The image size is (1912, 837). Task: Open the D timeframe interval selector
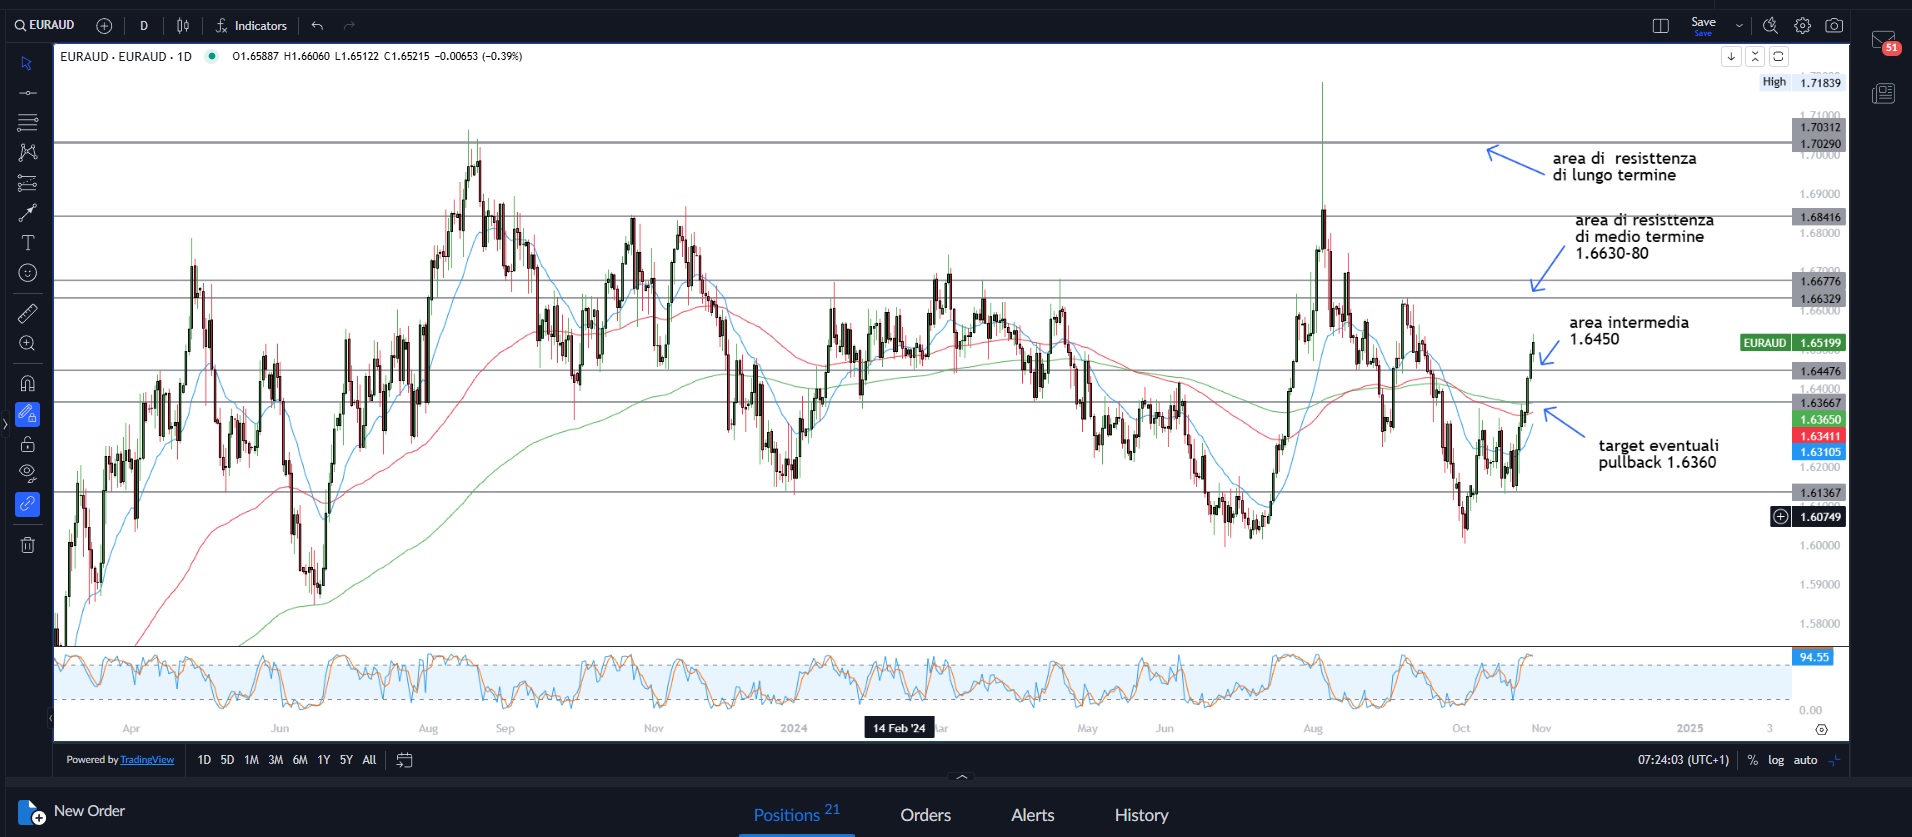pyautogui.click(x=144, y=26)
